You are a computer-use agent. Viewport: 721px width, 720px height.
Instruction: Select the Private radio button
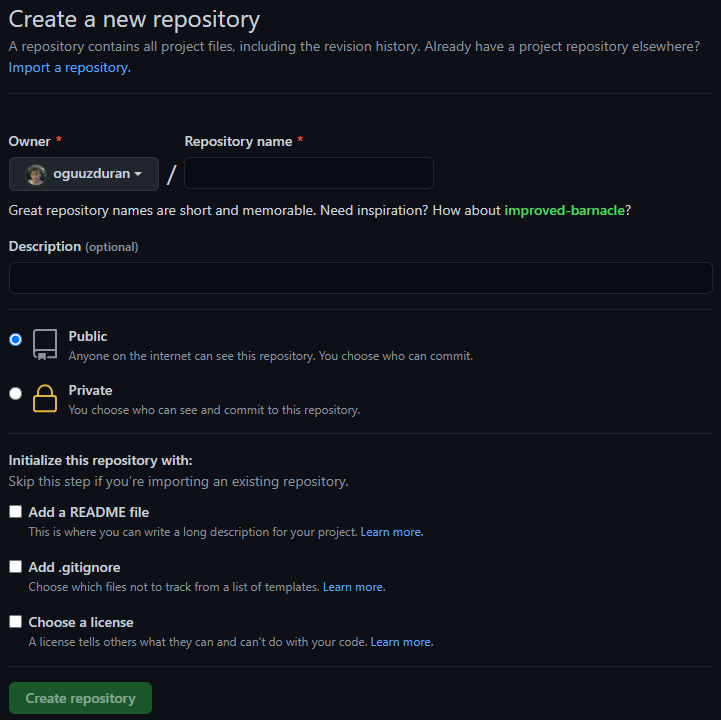(16, 394)
